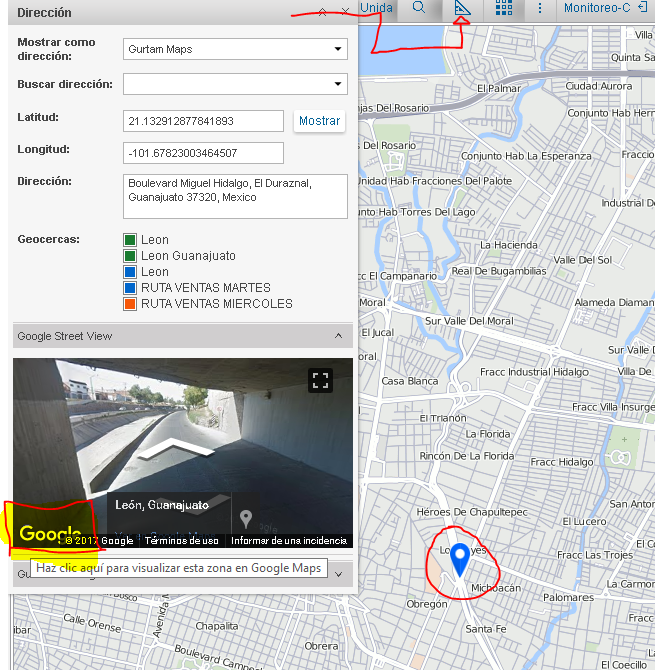The width and height of the screenshot is (655, 670).
Task: Enter Street View fullscreen mode
Action: point(320,380)
